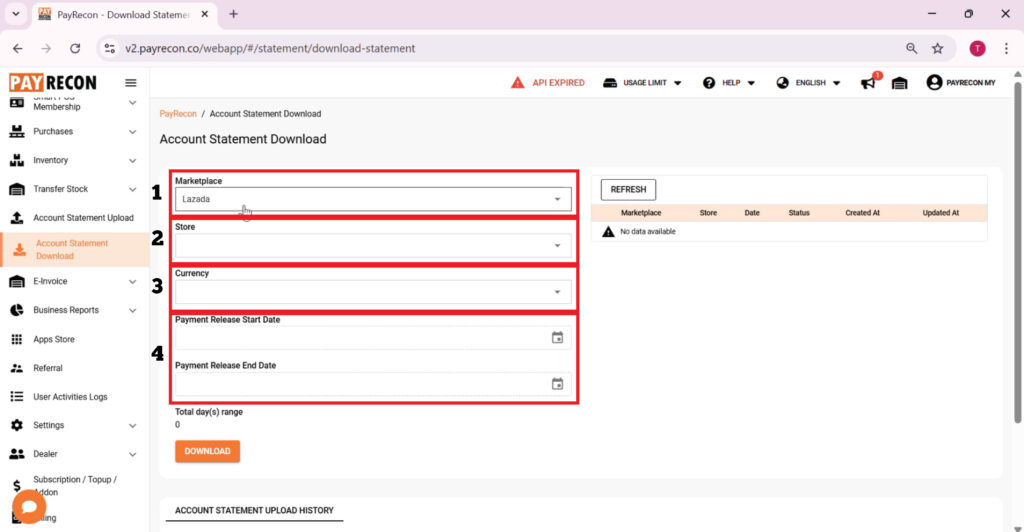Click the Payment Release End Date field
This screenshot has width=1024, height=532.
[373, 384]
